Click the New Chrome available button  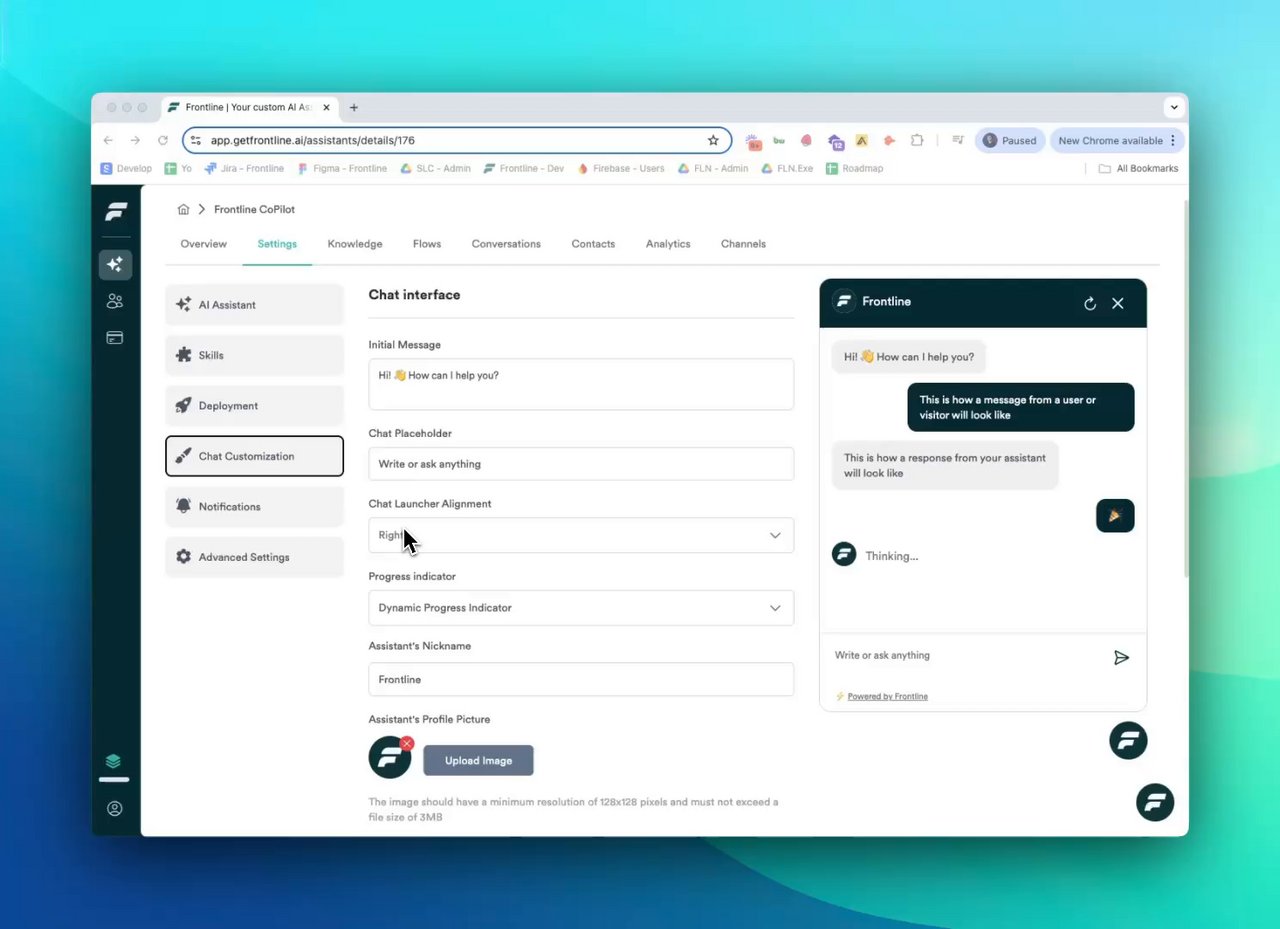point(1116,141)
